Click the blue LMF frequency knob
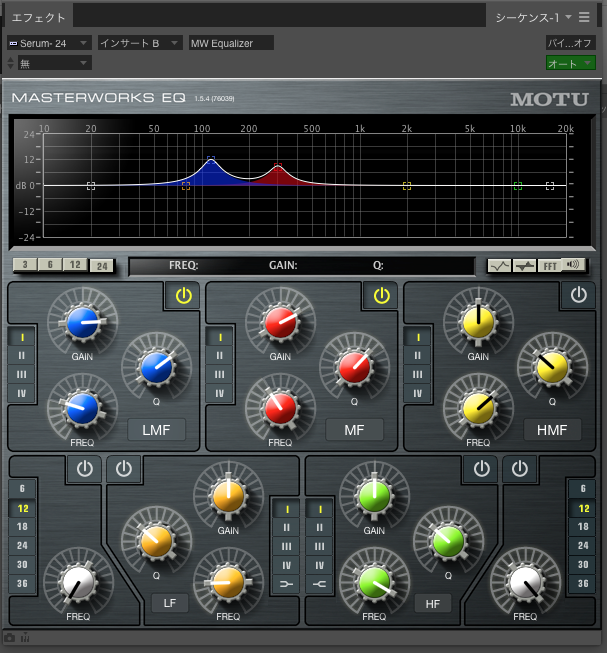 (82, 409)
